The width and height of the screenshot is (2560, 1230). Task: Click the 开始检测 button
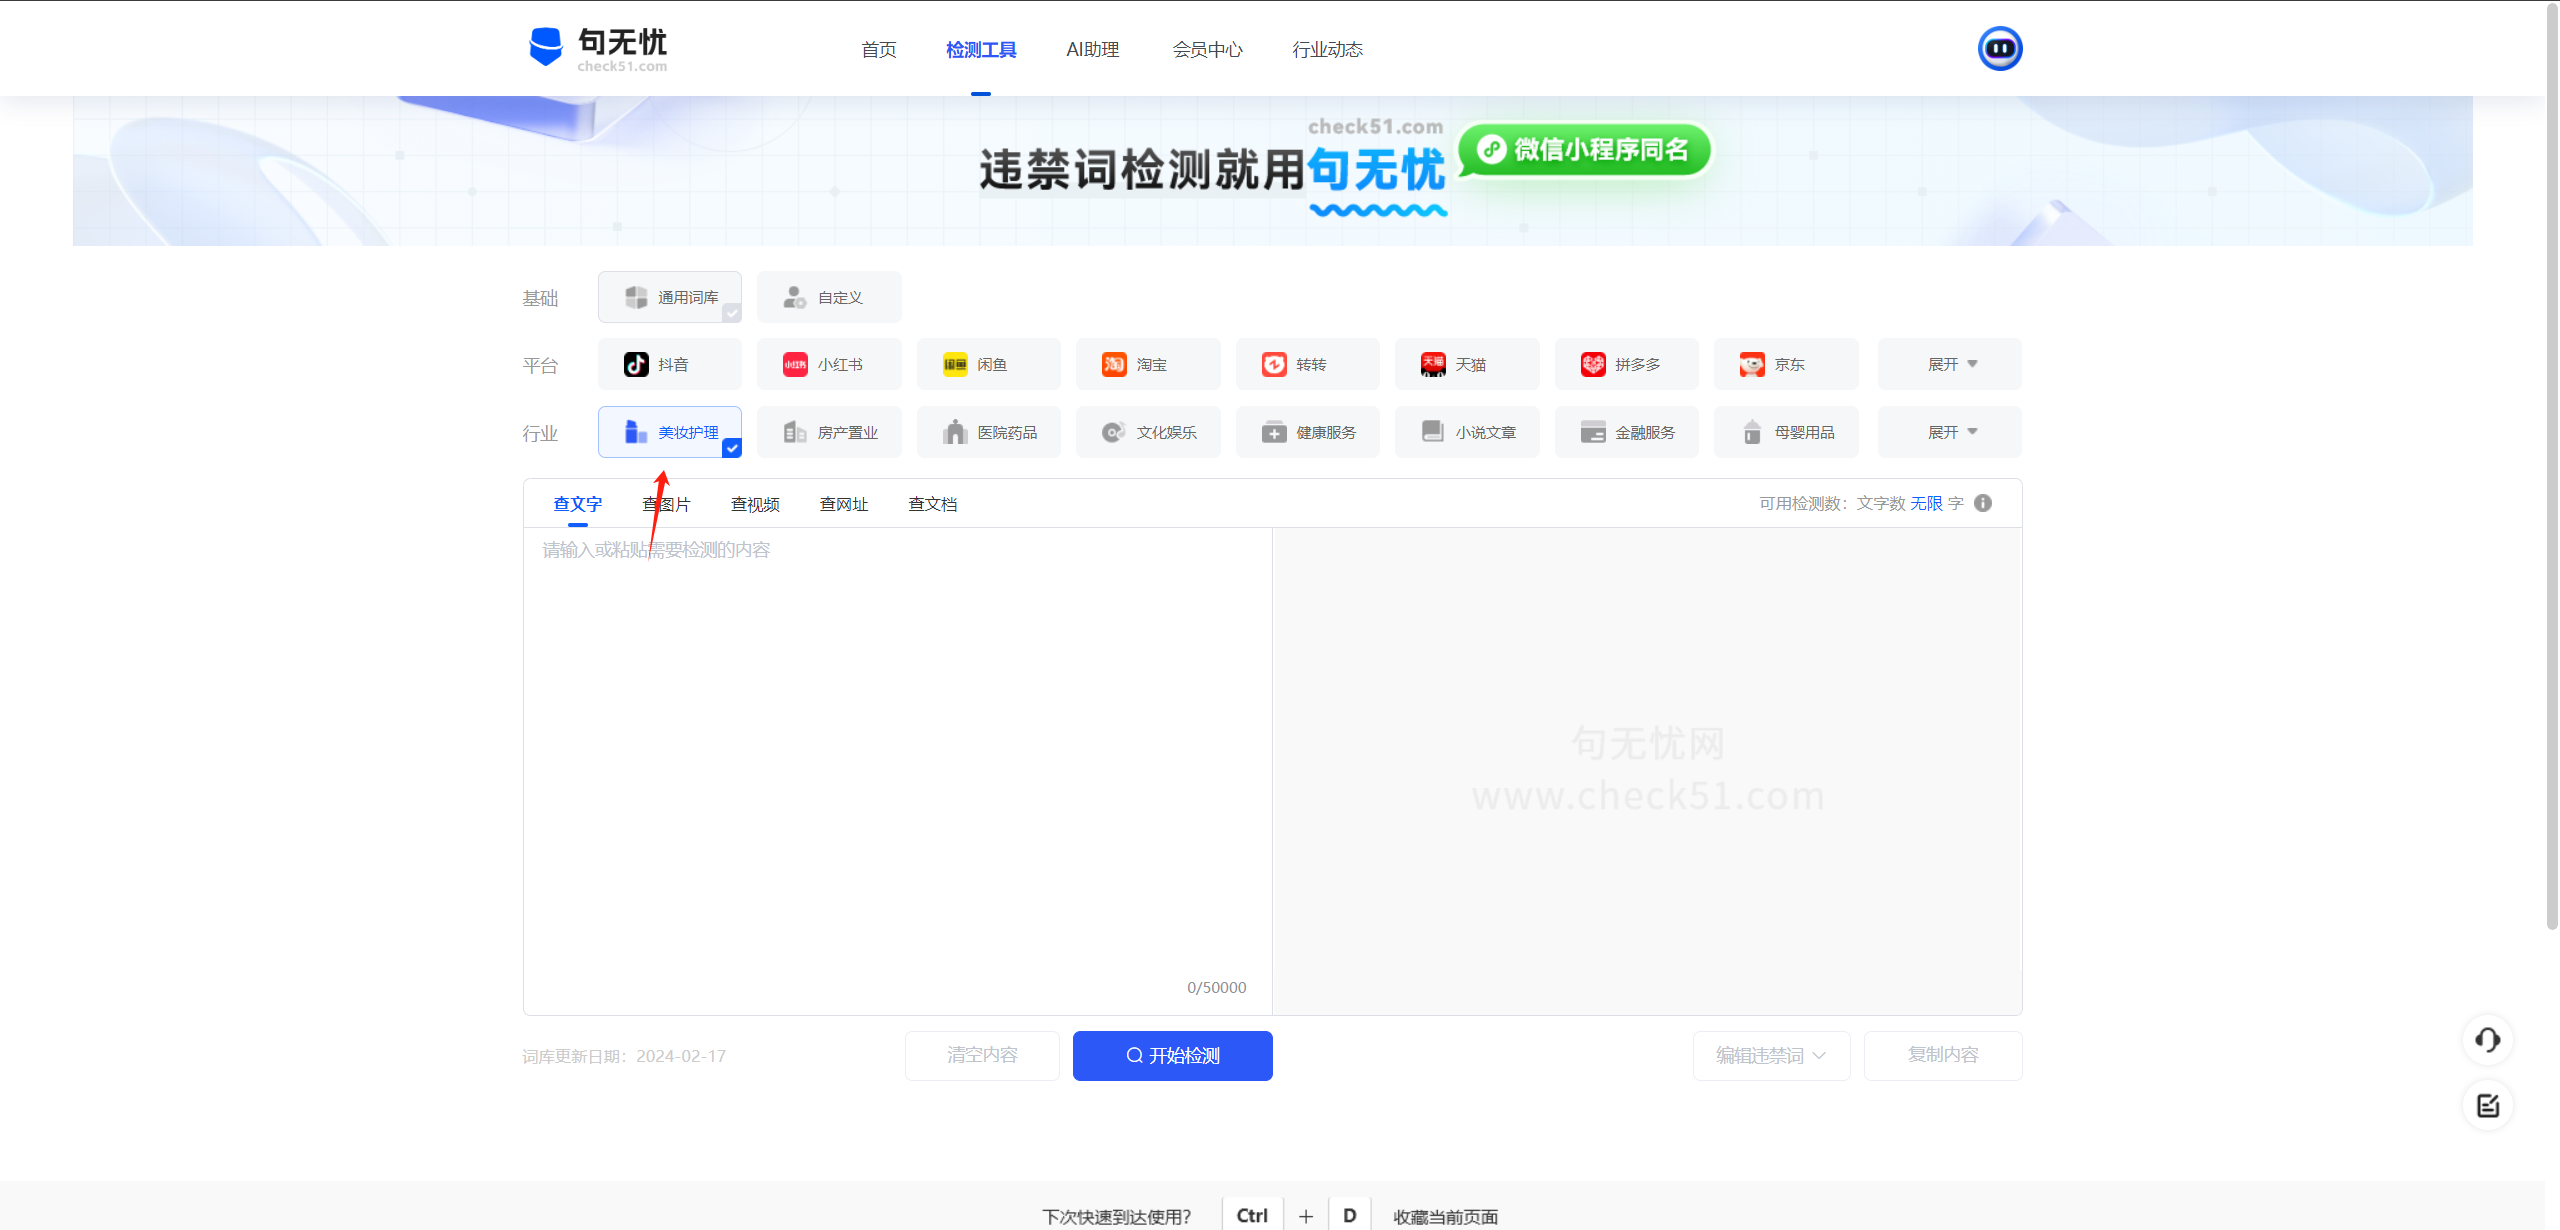(1173, 1055)
